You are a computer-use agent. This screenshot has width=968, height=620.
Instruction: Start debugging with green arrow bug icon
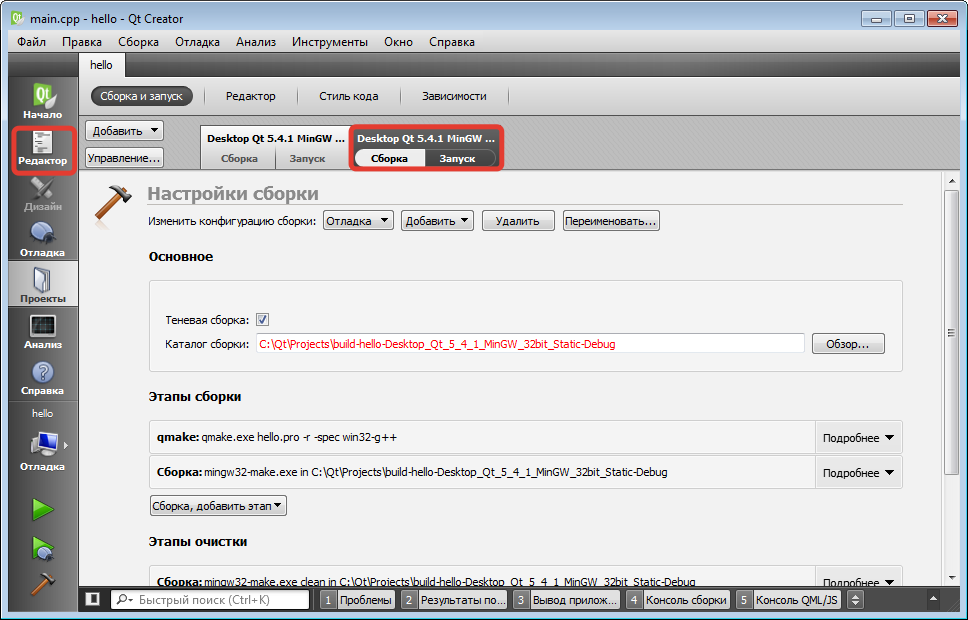tap(43, 548)
